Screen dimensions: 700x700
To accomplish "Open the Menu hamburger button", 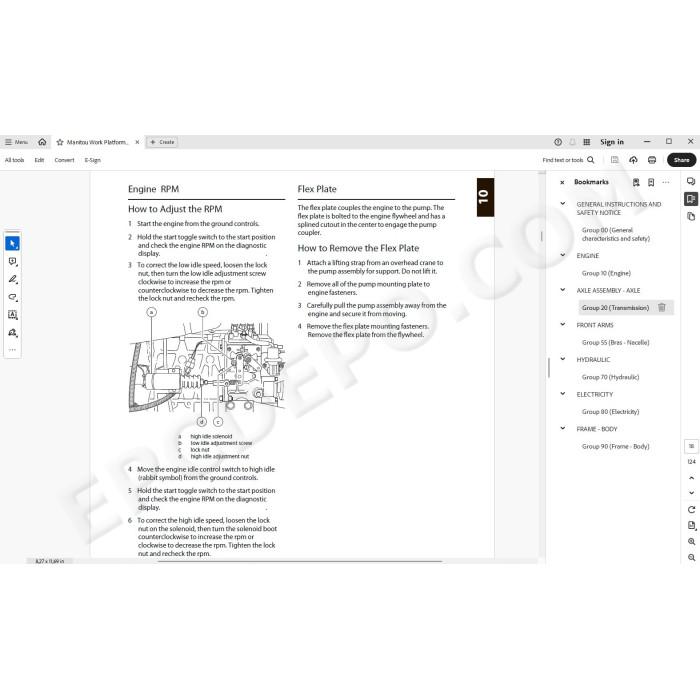I will (16, 142).
